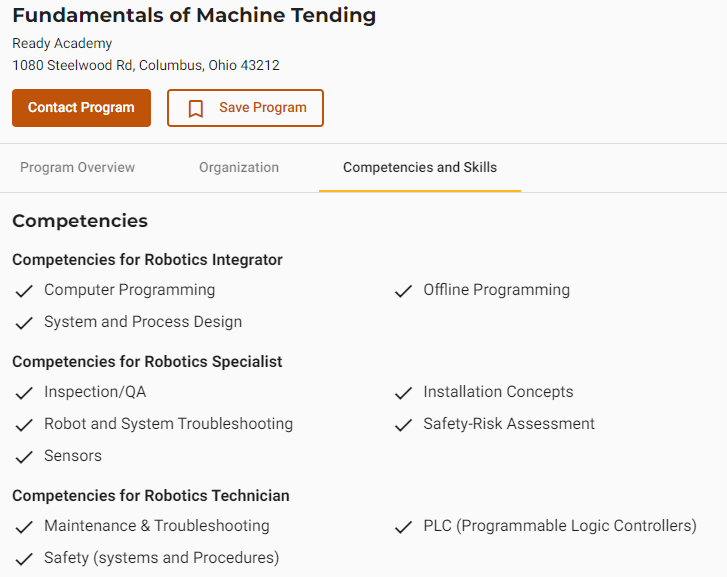Click the Save Program button

pos(245,108)
